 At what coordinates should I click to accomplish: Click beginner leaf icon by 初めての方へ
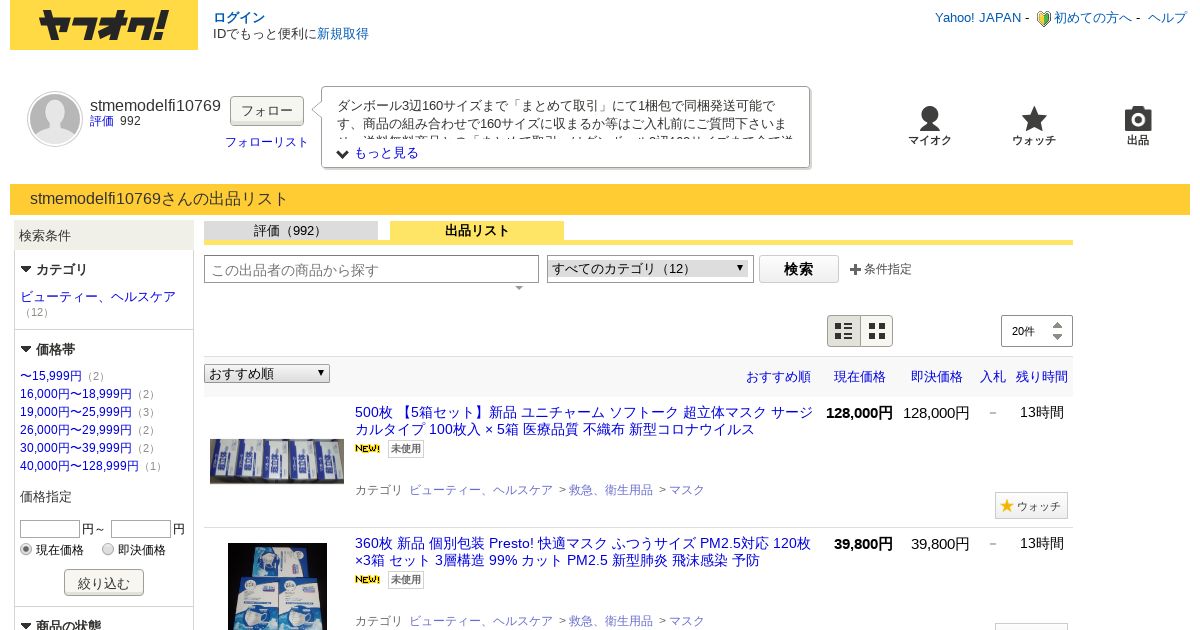click(1043, 18)
